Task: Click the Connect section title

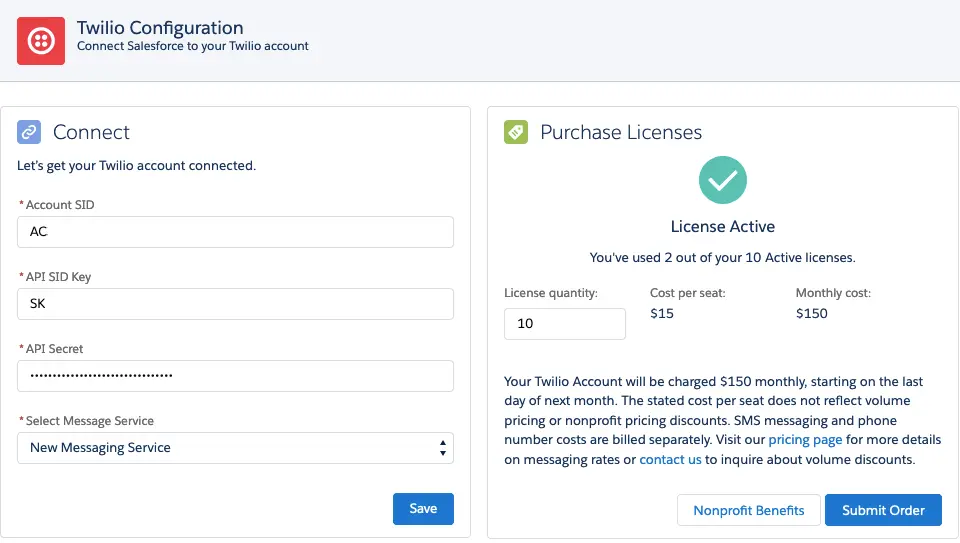Action: click(91, 132)
